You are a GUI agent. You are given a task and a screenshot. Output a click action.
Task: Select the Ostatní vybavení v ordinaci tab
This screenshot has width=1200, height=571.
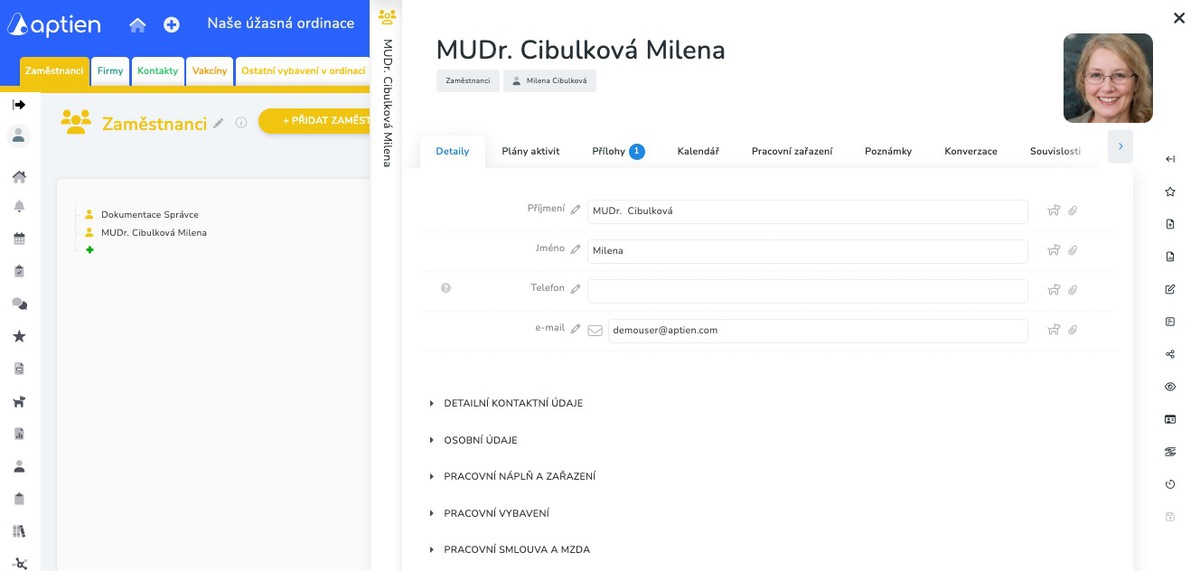[303, 71]
